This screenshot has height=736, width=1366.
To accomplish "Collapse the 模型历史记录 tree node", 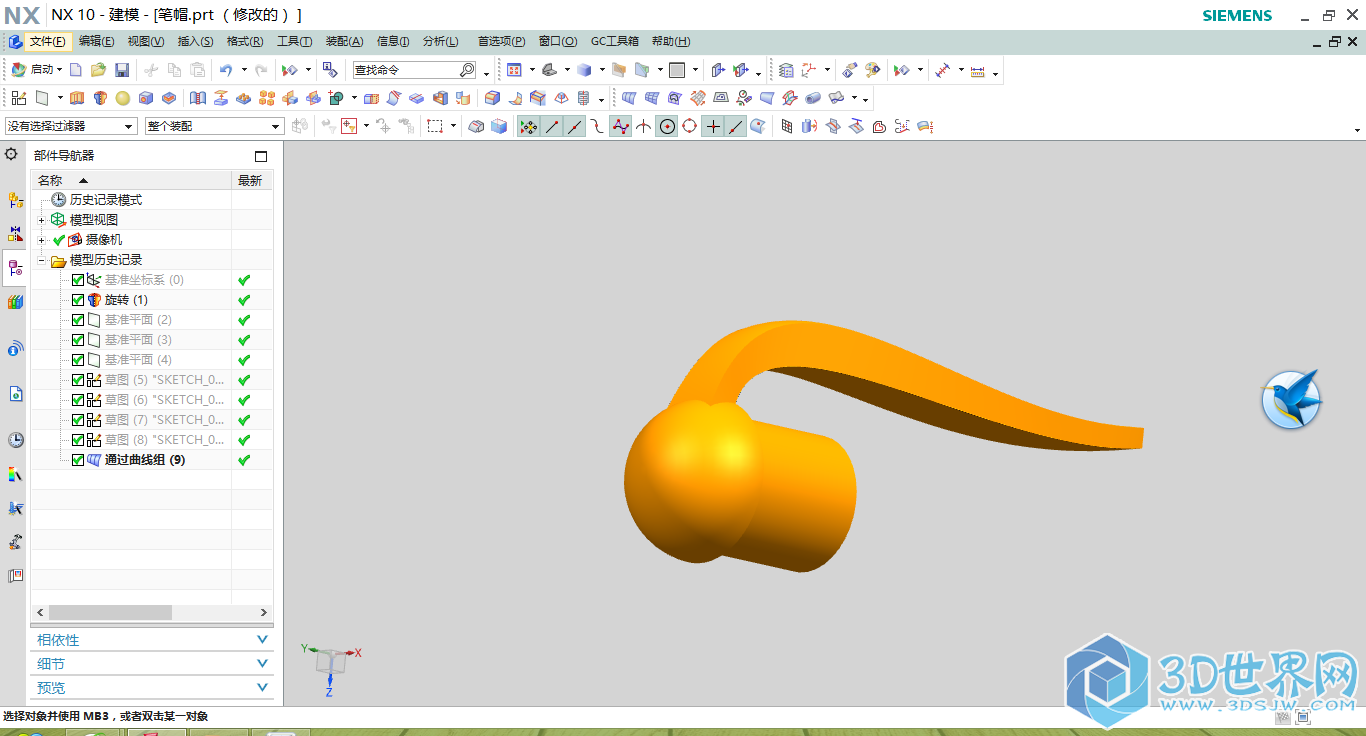I will (x=41, y=260).
